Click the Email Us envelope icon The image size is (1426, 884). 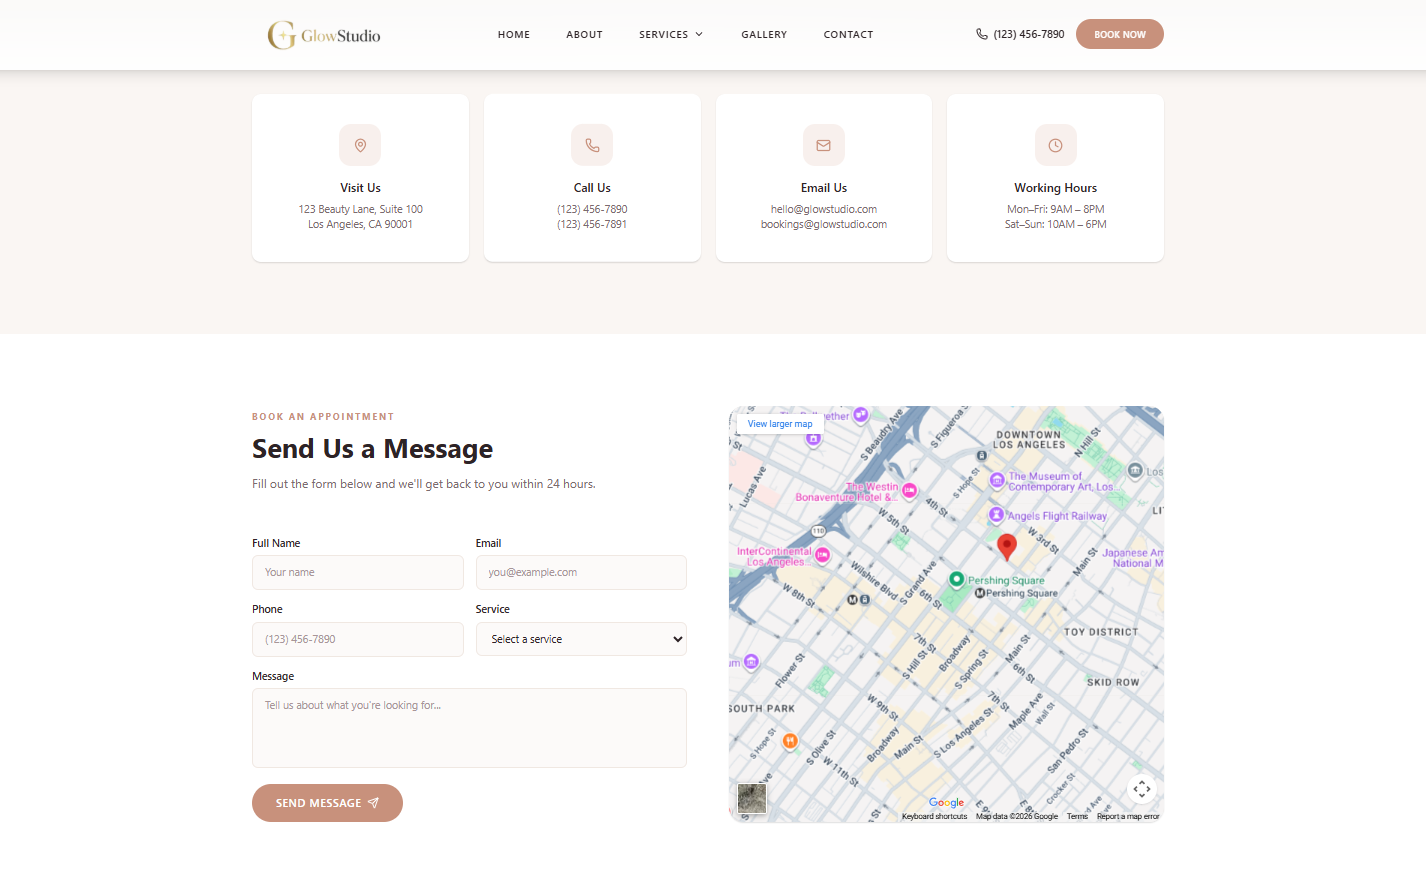tap(824, 145)
